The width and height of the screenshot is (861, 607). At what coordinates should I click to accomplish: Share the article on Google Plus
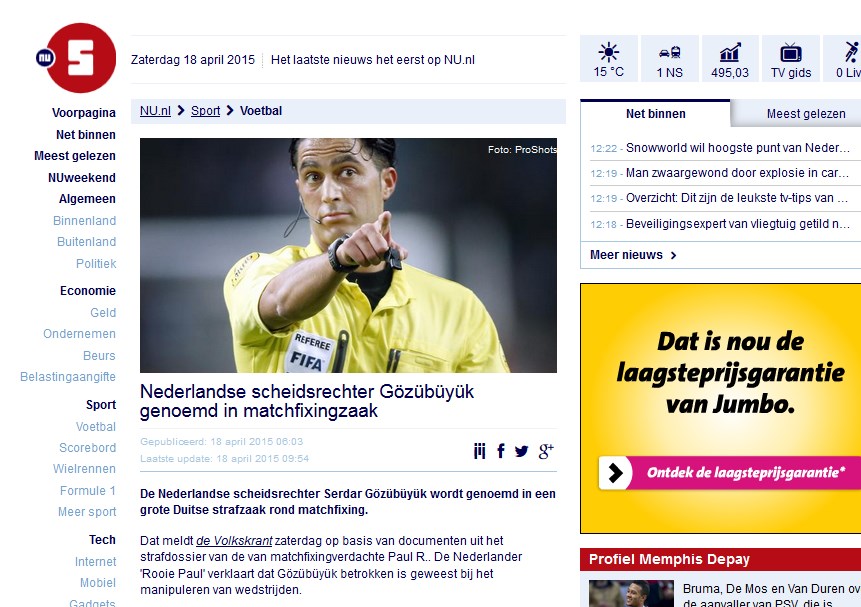546,452
